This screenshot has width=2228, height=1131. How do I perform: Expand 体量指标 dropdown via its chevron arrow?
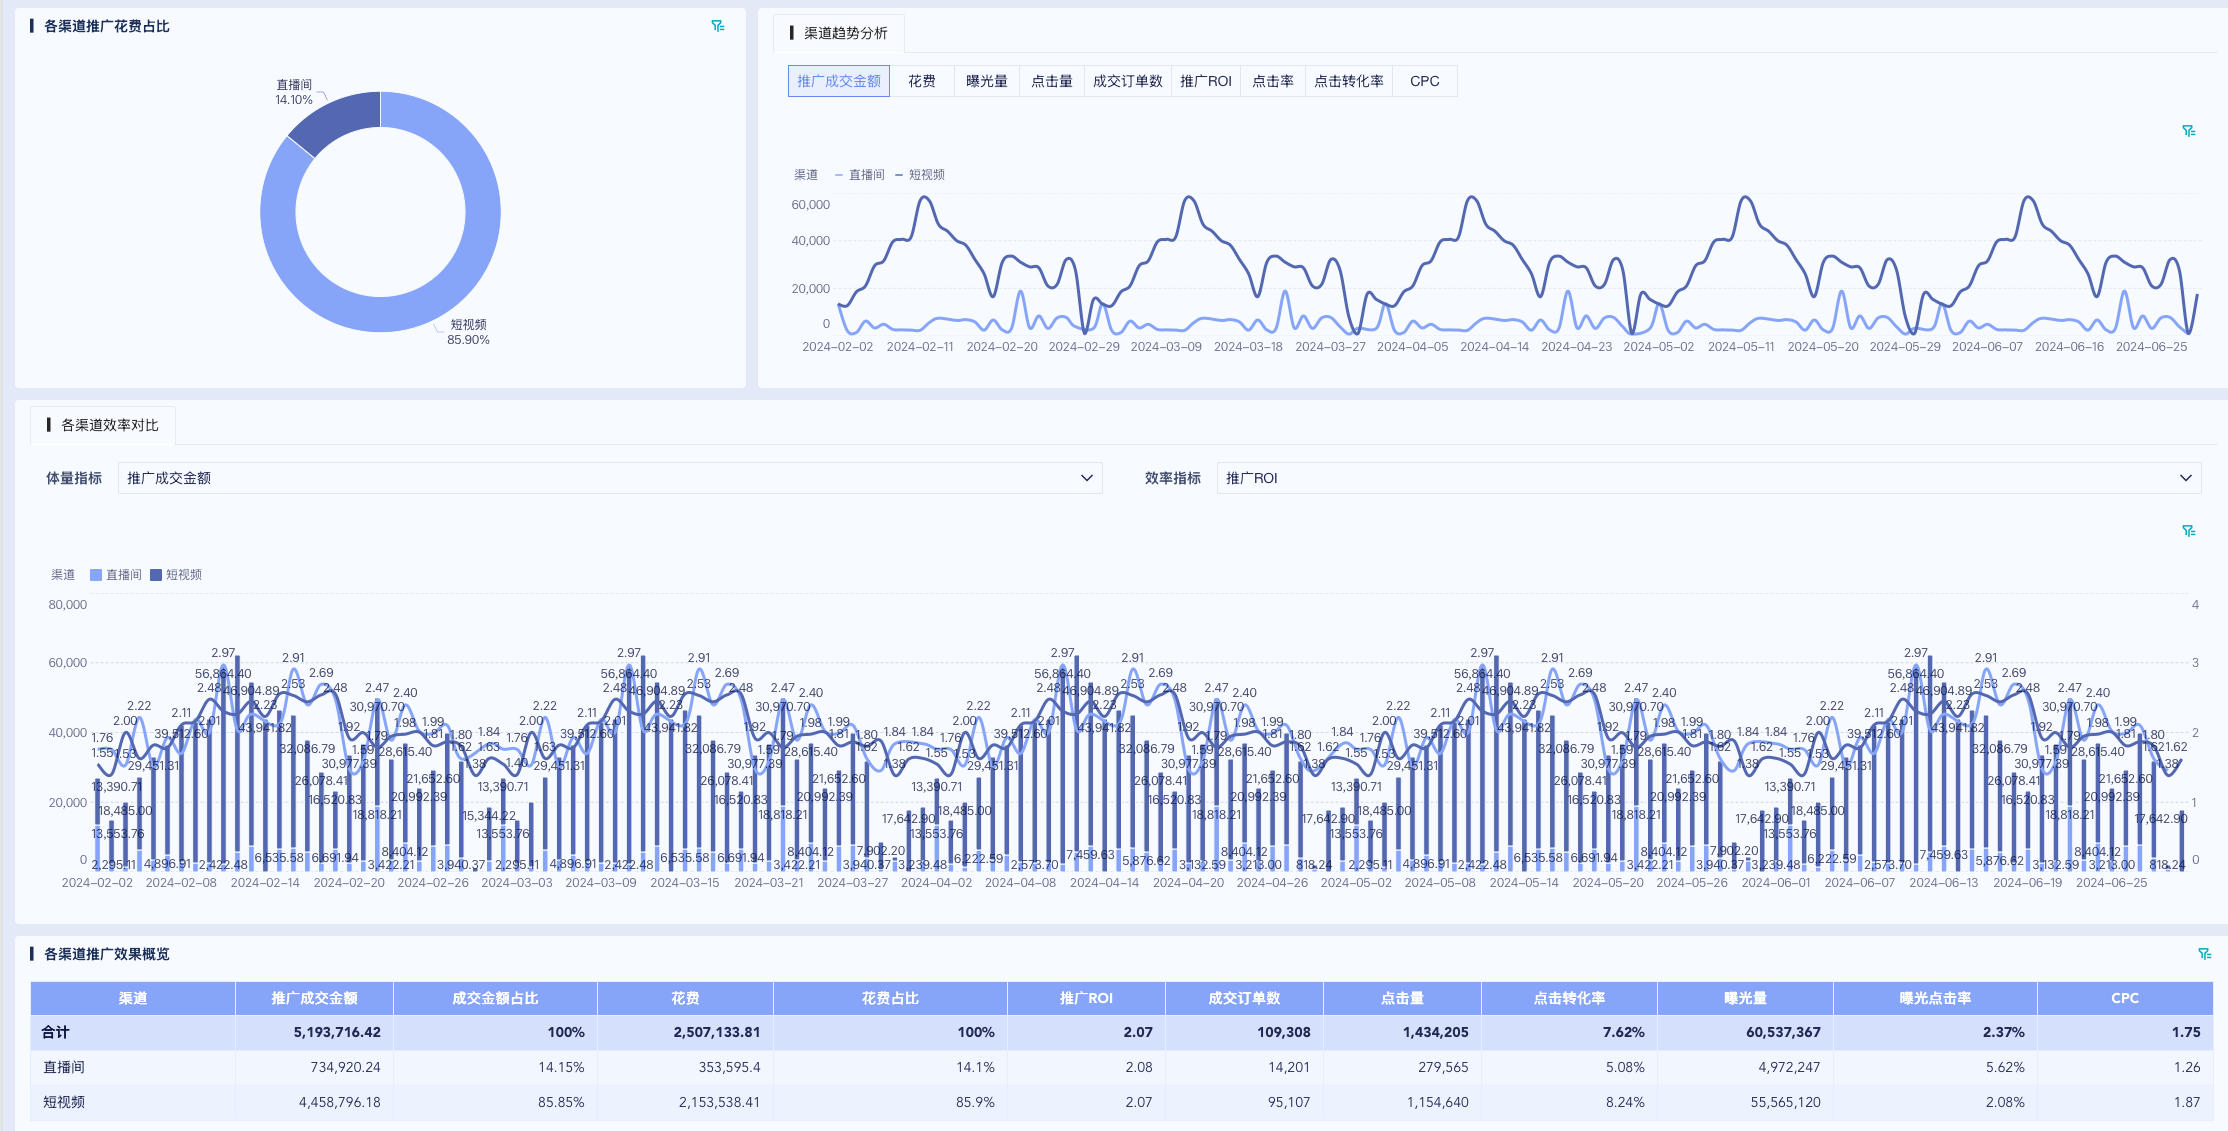1086,478
